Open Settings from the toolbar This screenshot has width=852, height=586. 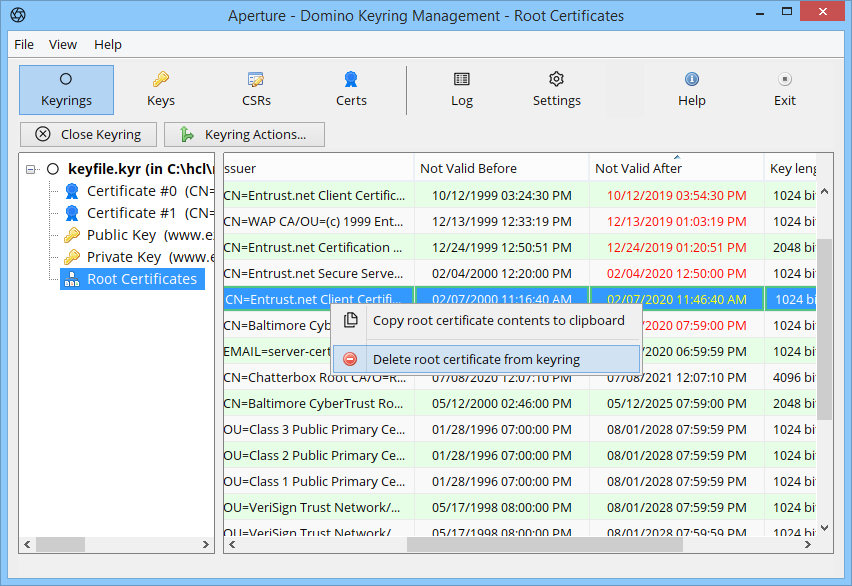pyautogui.click(x=556, y=90)
